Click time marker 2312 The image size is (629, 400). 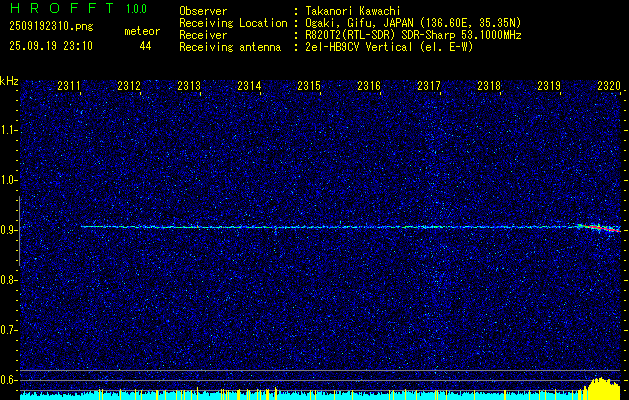coord(129,86)
